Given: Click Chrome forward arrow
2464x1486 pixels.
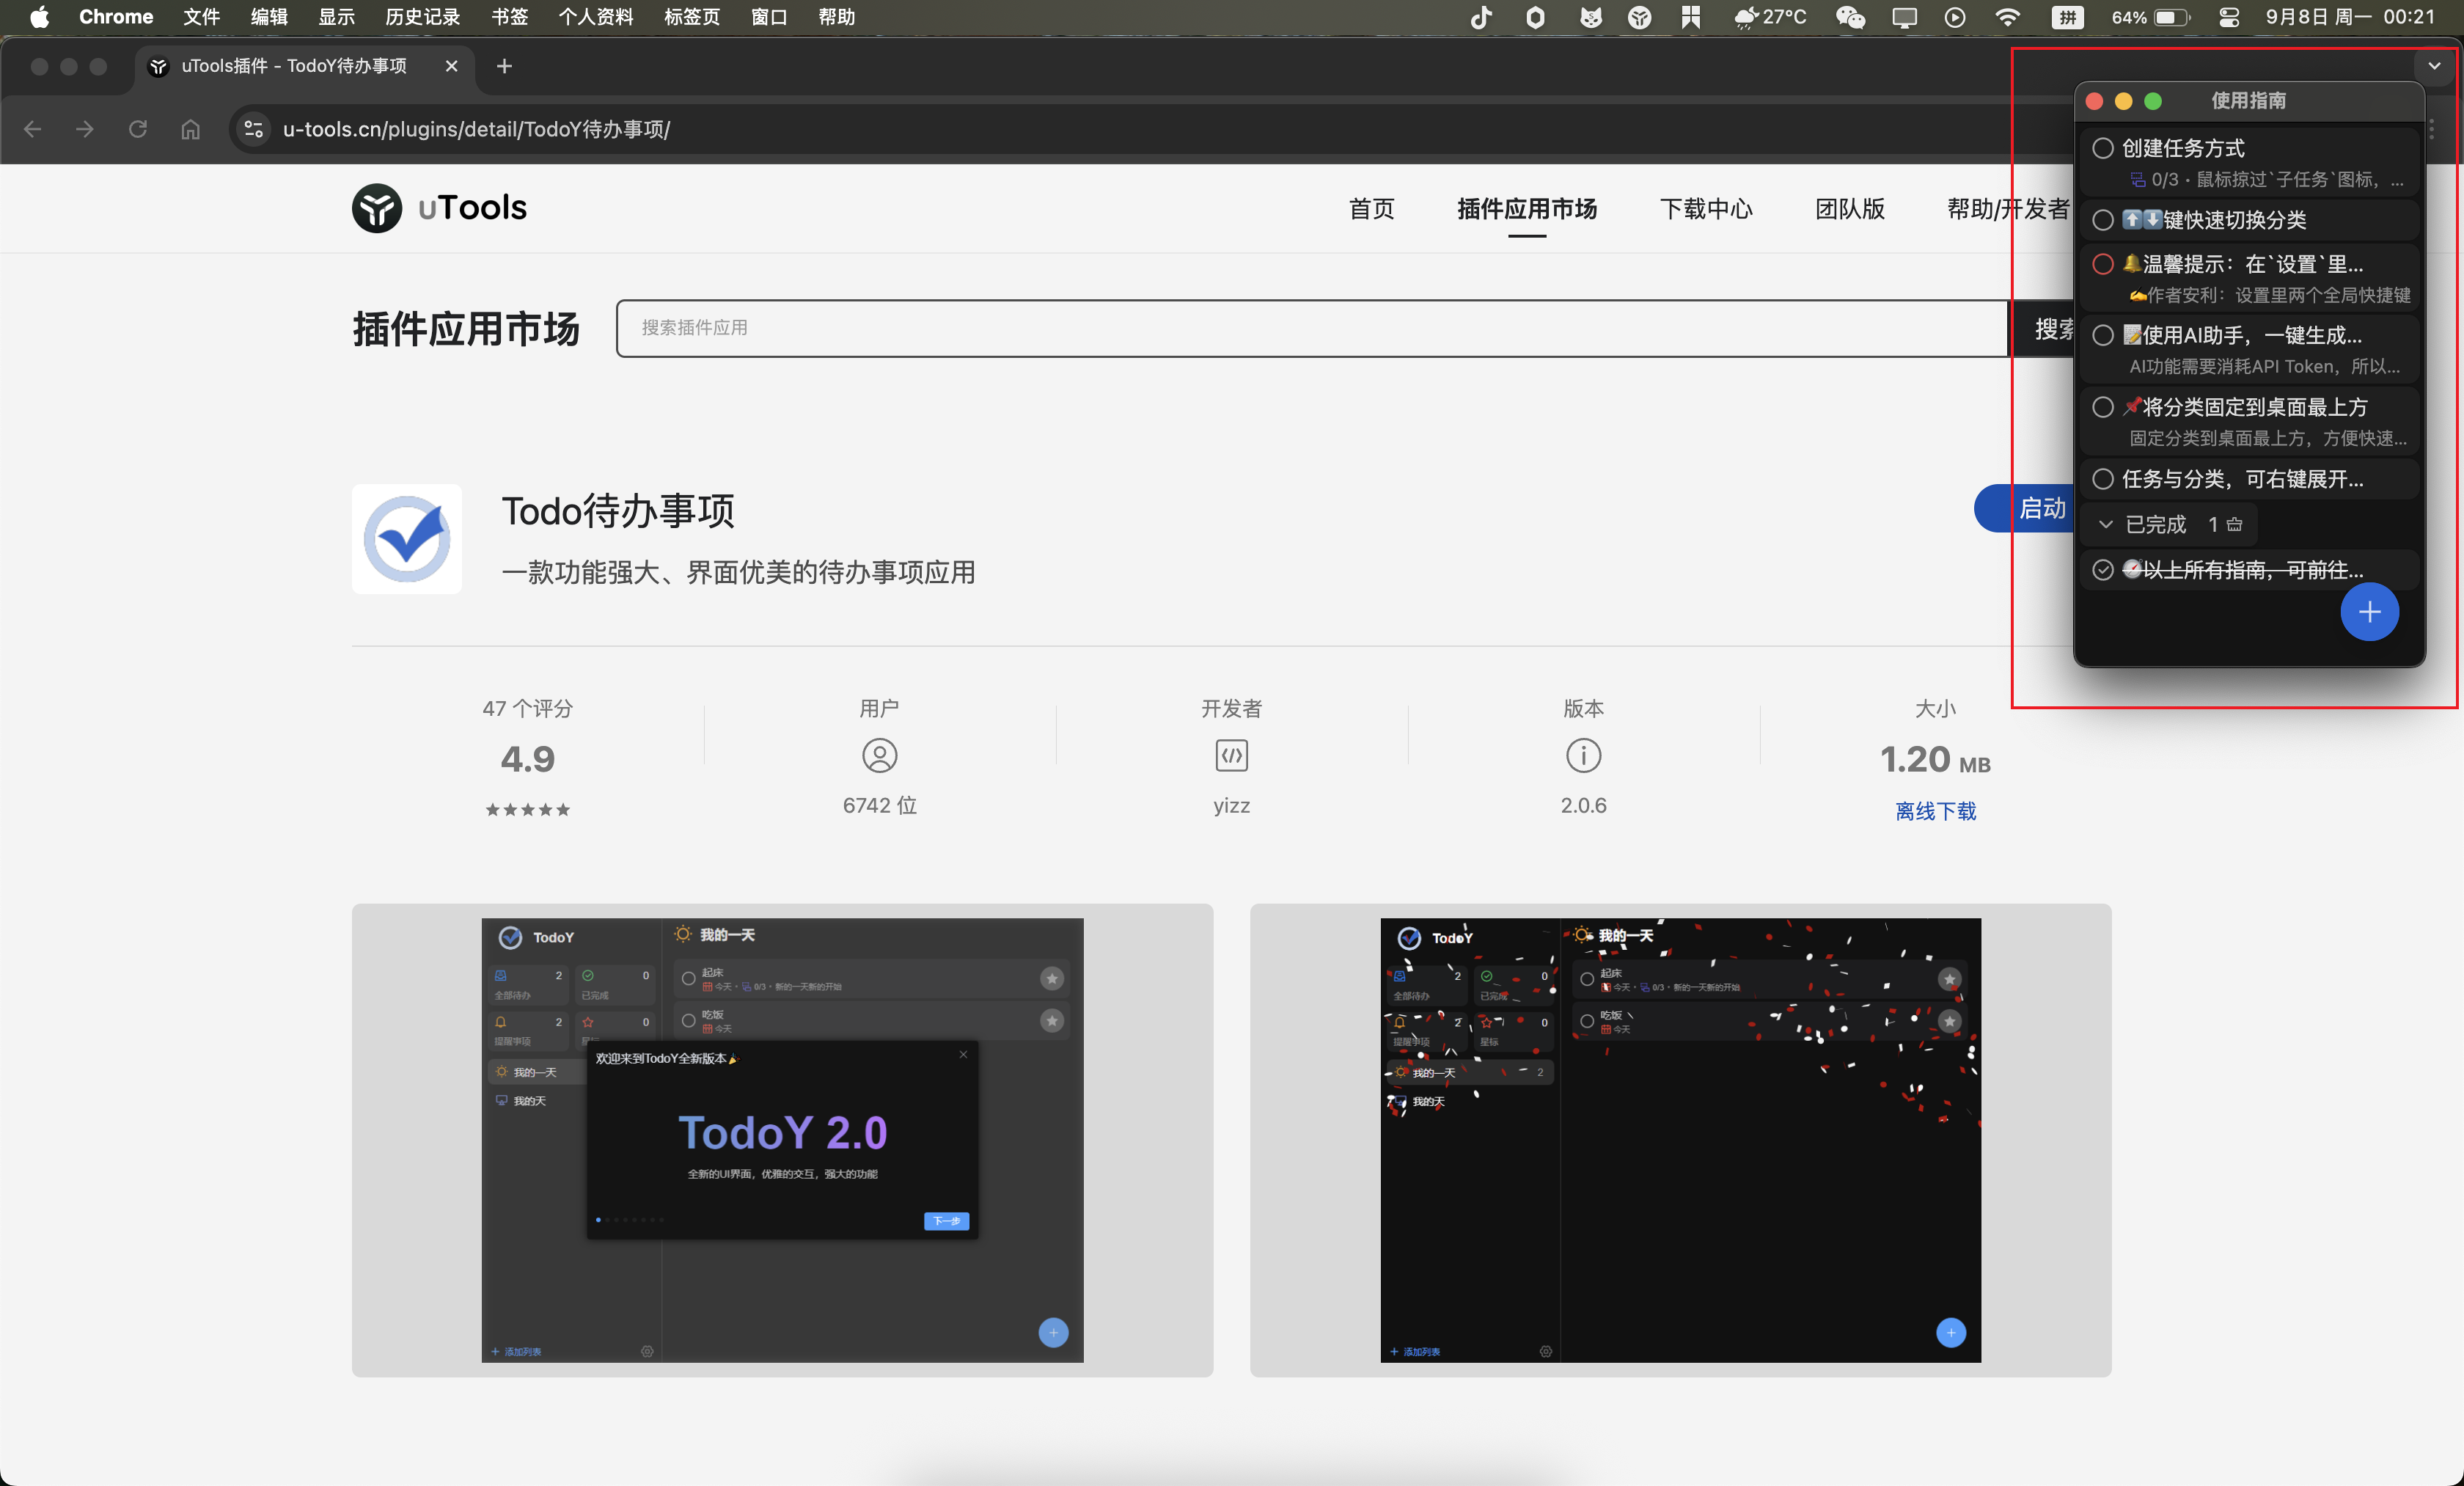Looking at the screenshot, I should 85,129.
